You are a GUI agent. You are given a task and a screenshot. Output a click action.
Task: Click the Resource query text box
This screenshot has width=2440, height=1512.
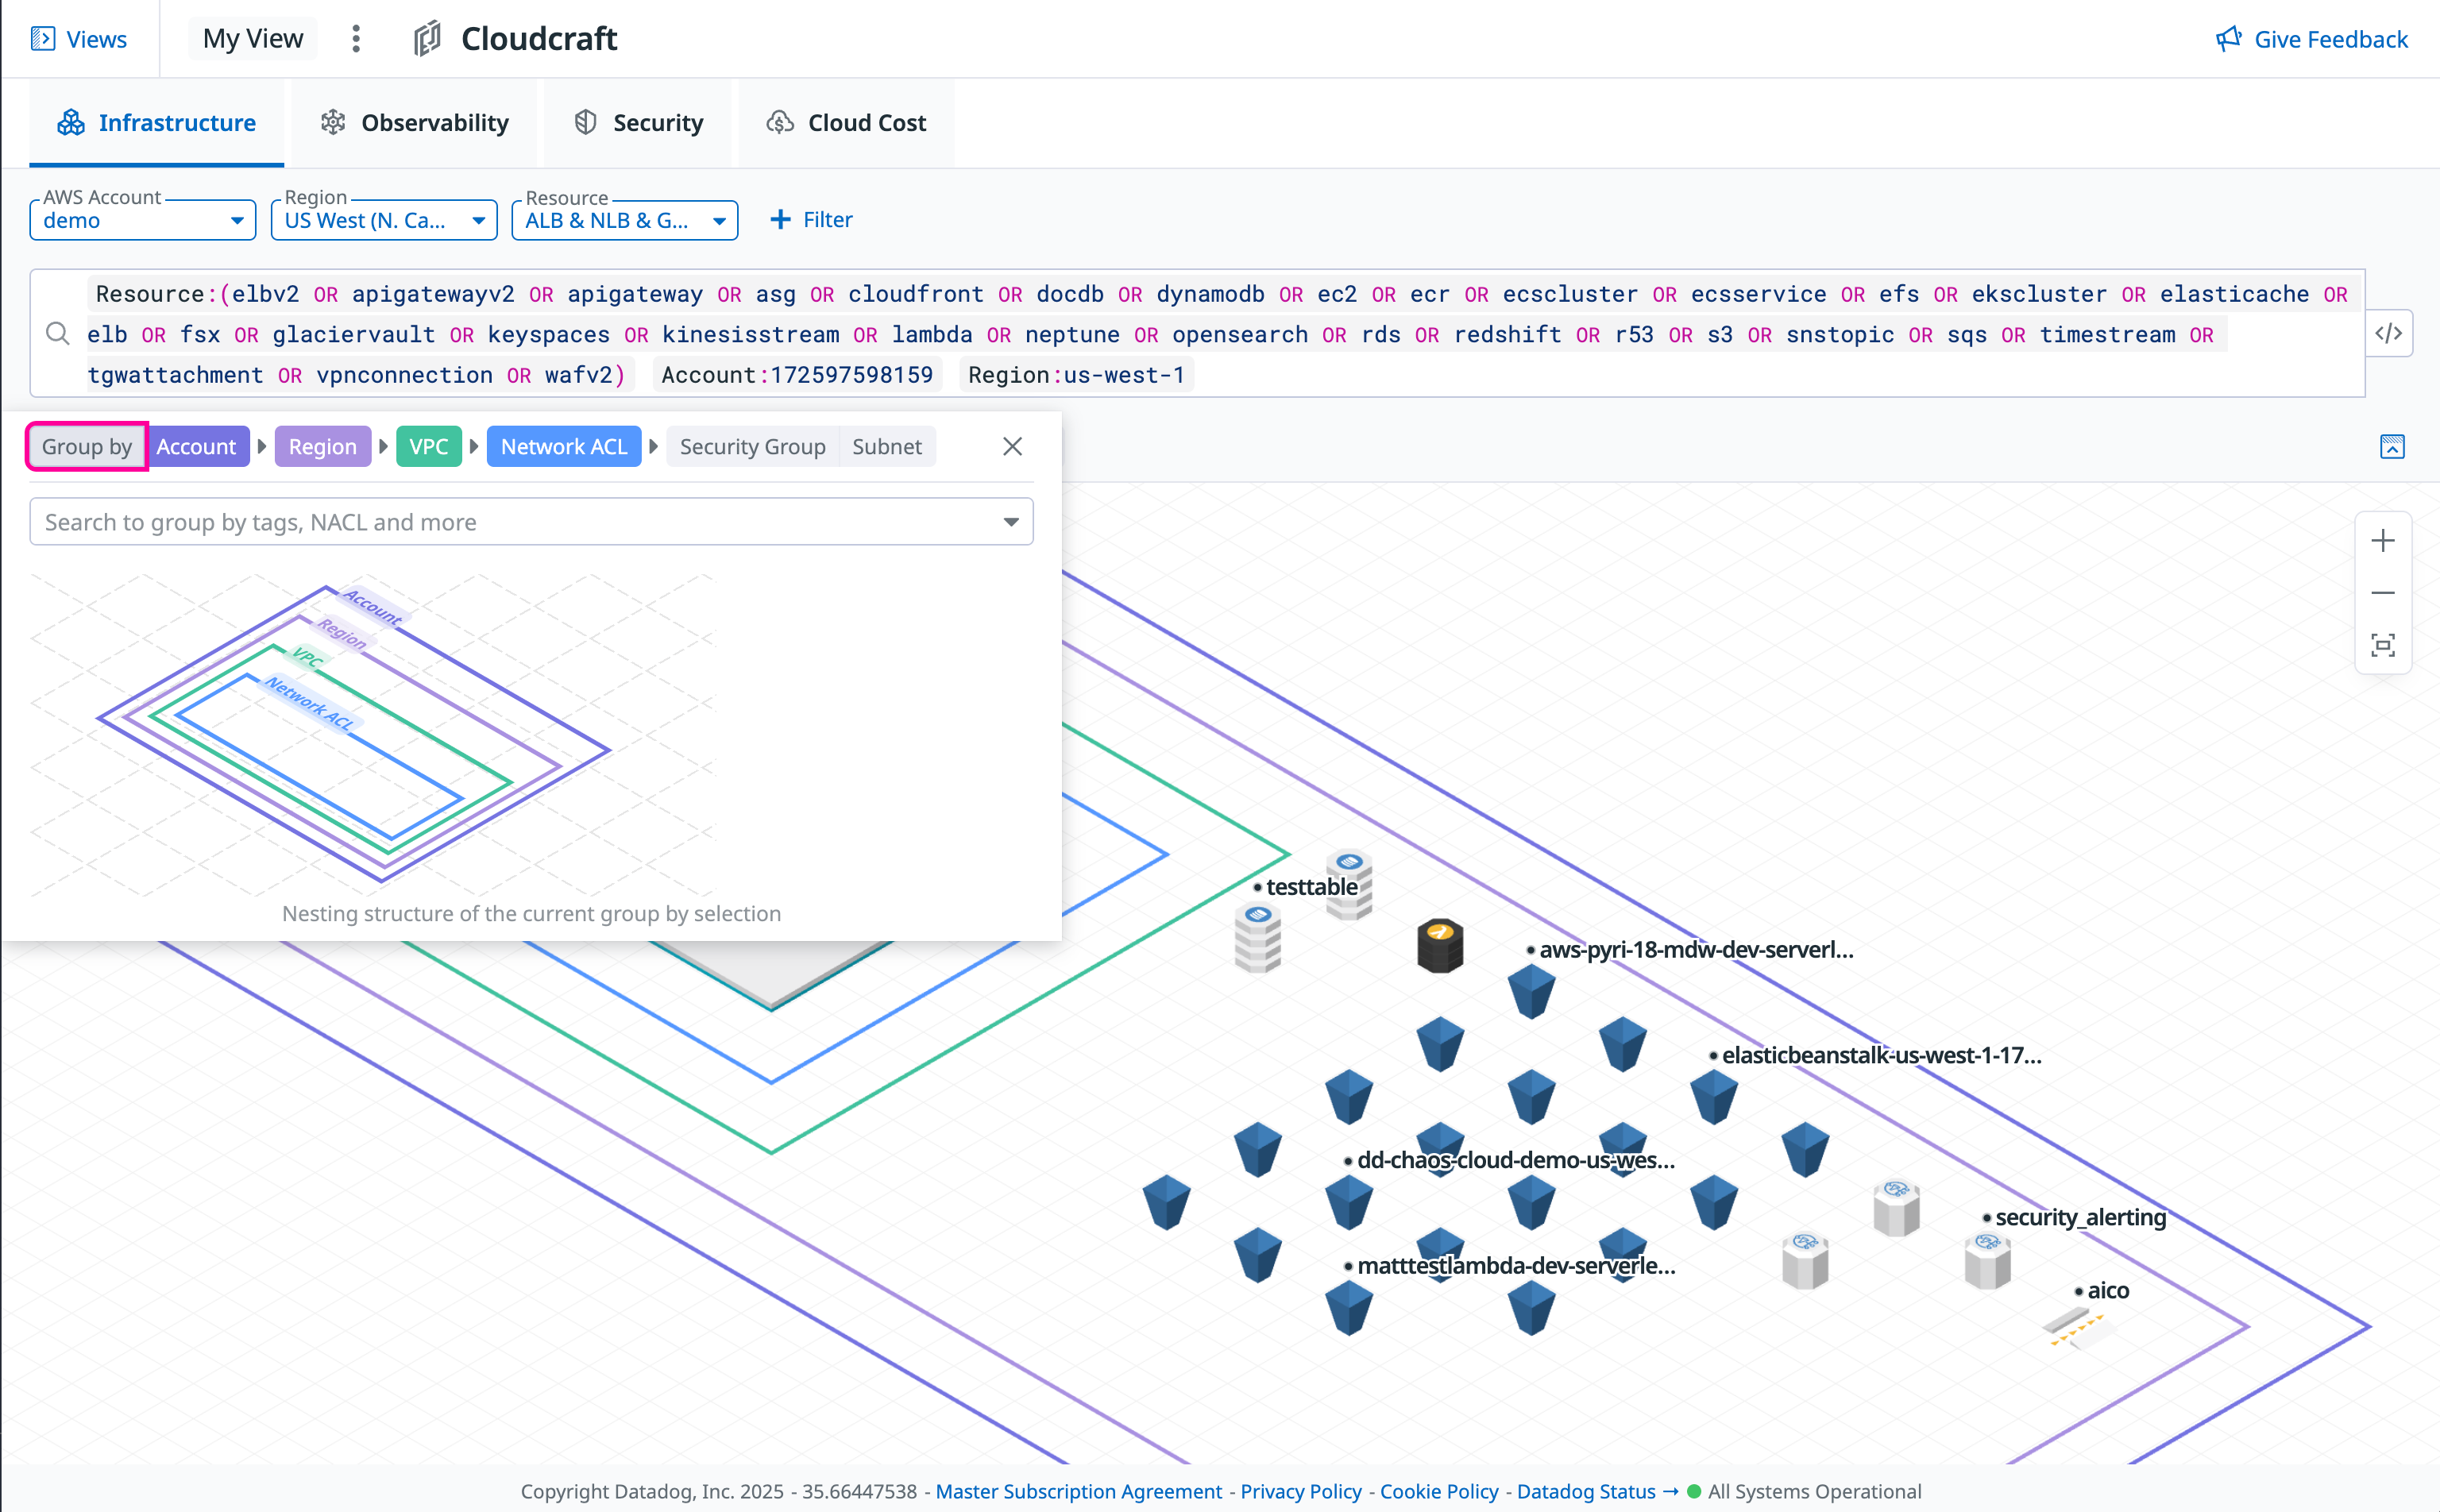point(1197,333)
